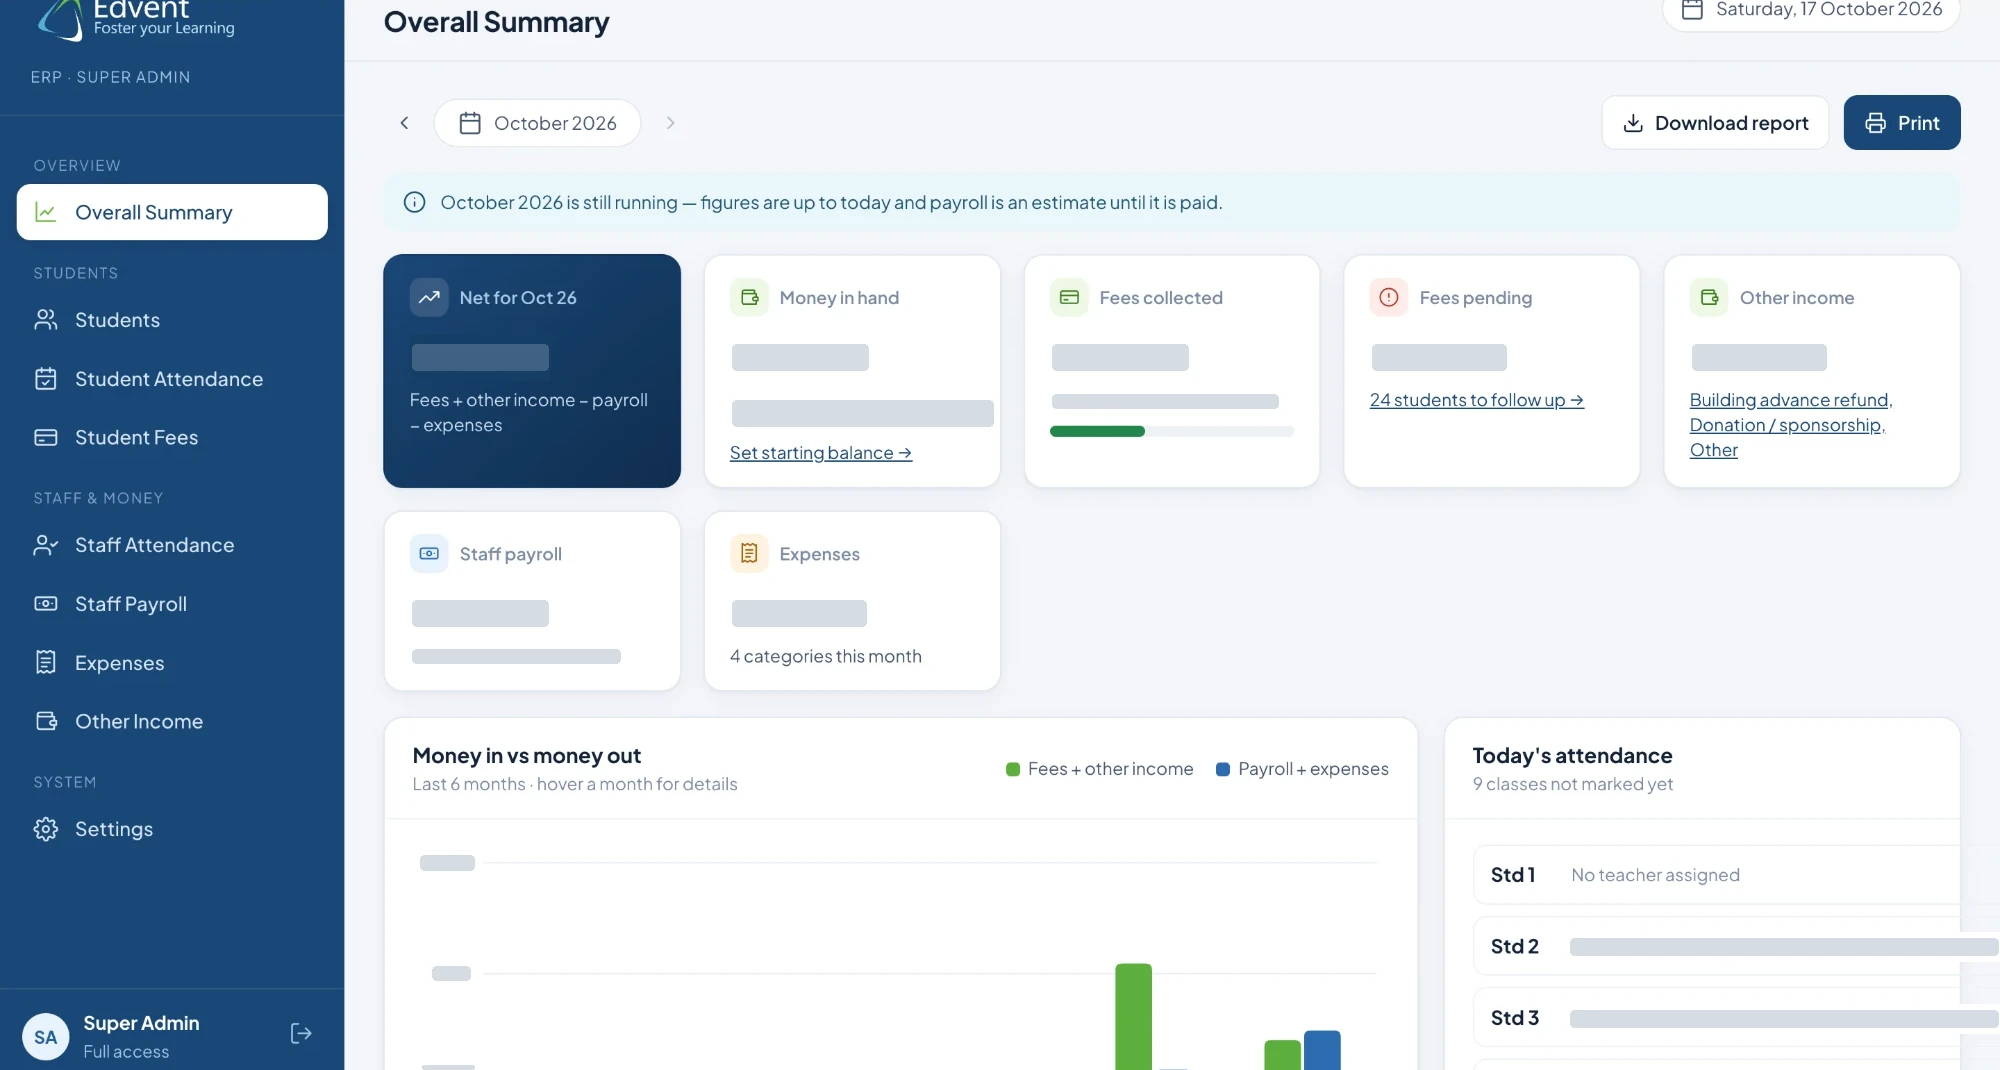Click the Other link under Other income
Viewport: 2000px width, 1070px height.
coord(1714,450)
